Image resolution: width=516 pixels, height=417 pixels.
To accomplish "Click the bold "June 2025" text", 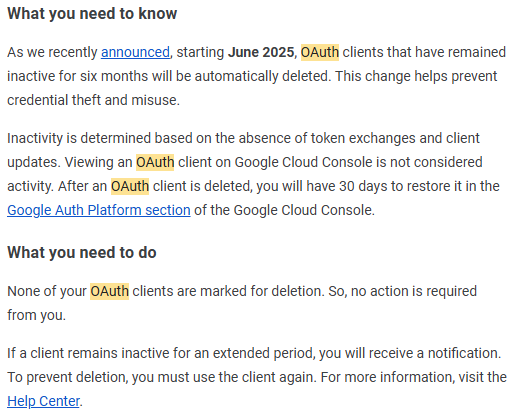I will click(261, 52).
